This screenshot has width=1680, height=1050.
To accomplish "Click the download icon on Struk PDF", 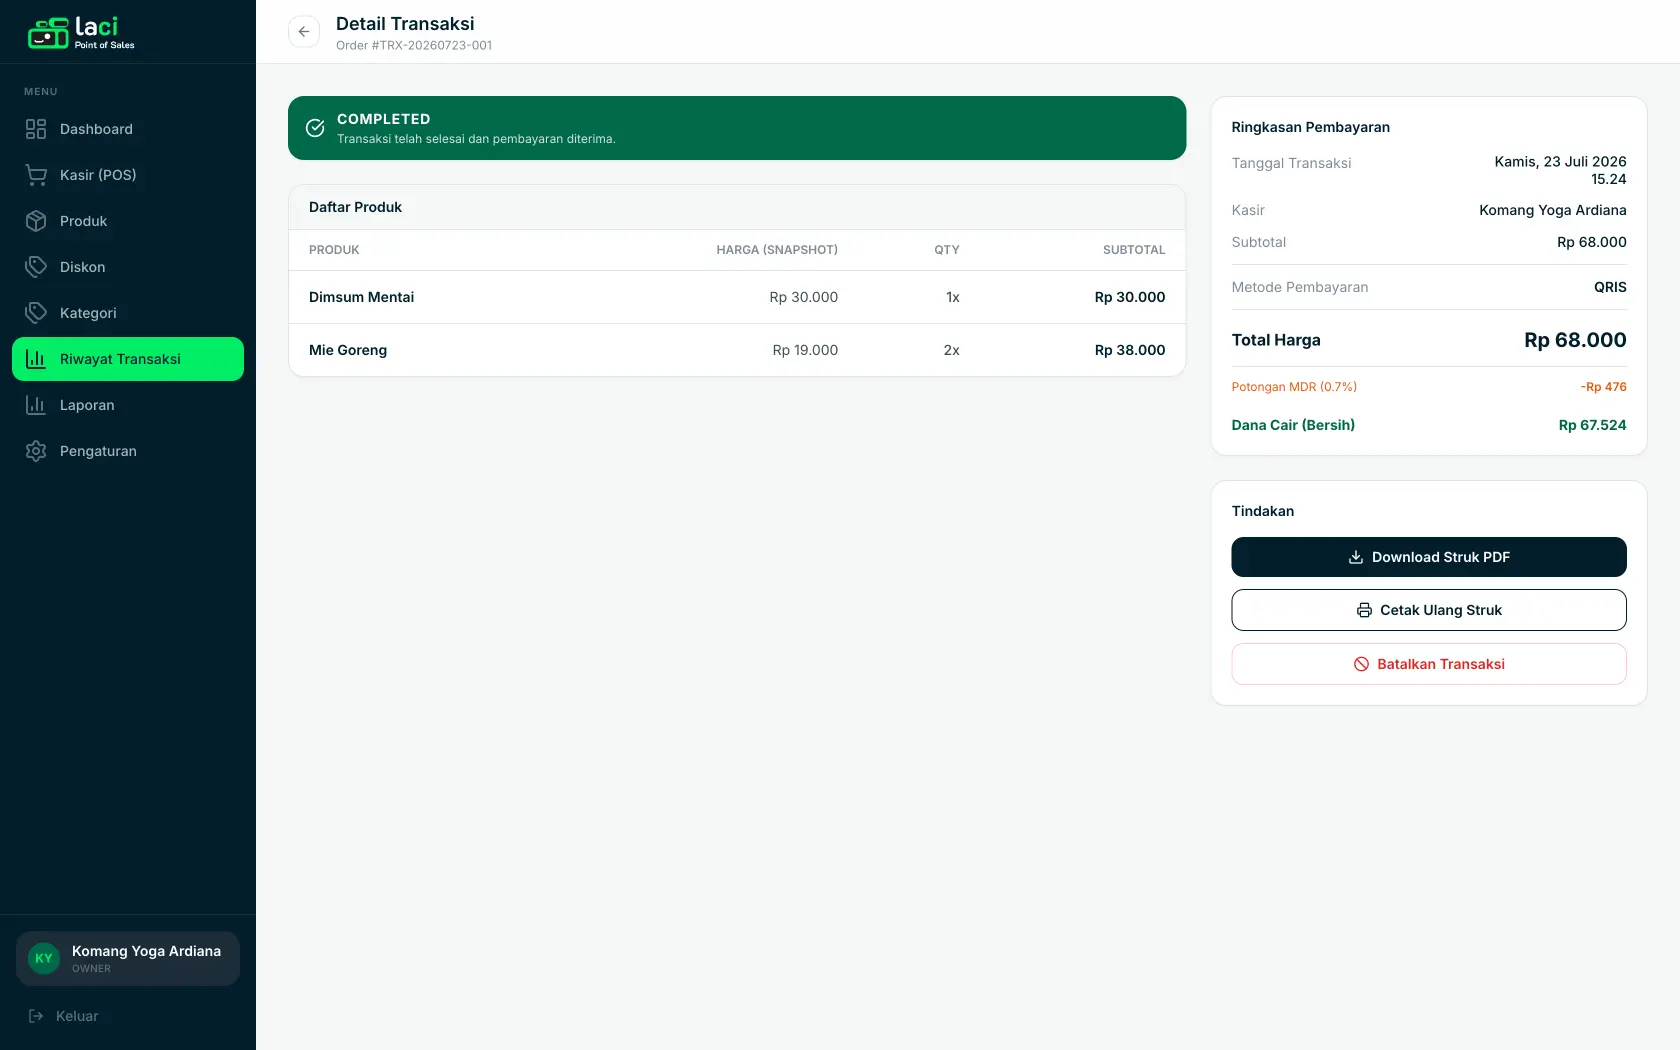I will point(1356,557).
